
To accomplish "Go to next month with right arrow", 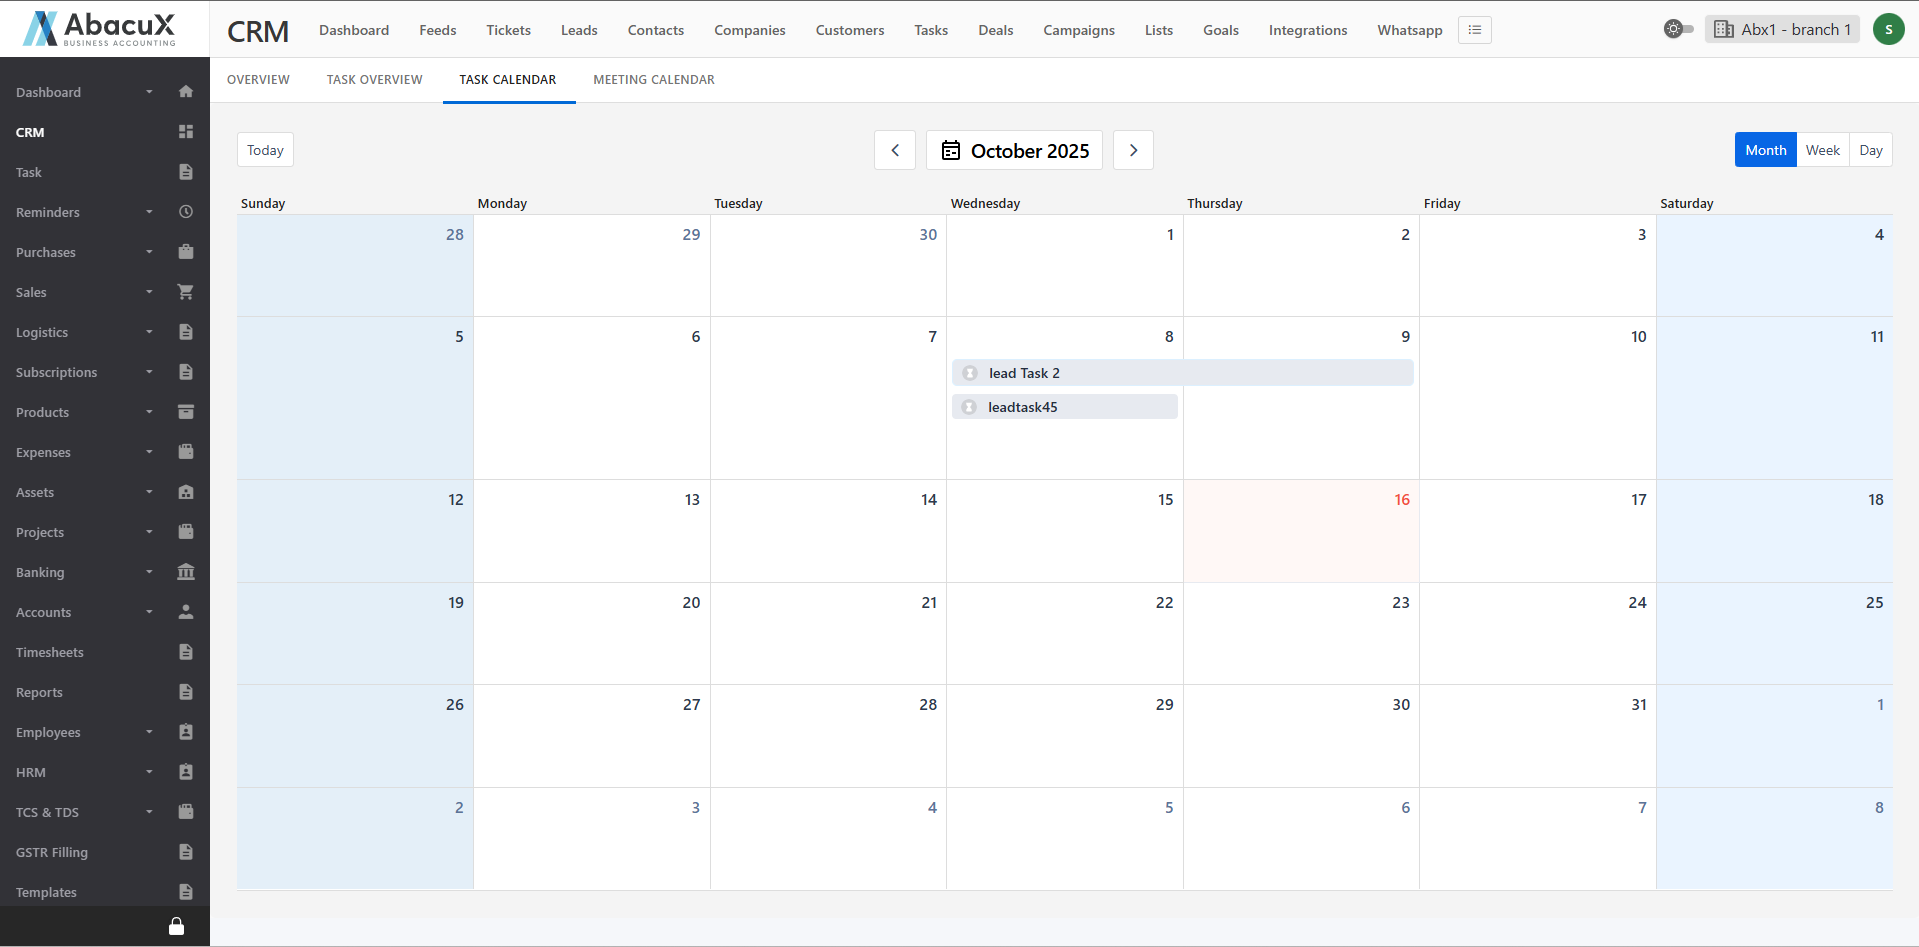I will click(x=1133, y=150).
